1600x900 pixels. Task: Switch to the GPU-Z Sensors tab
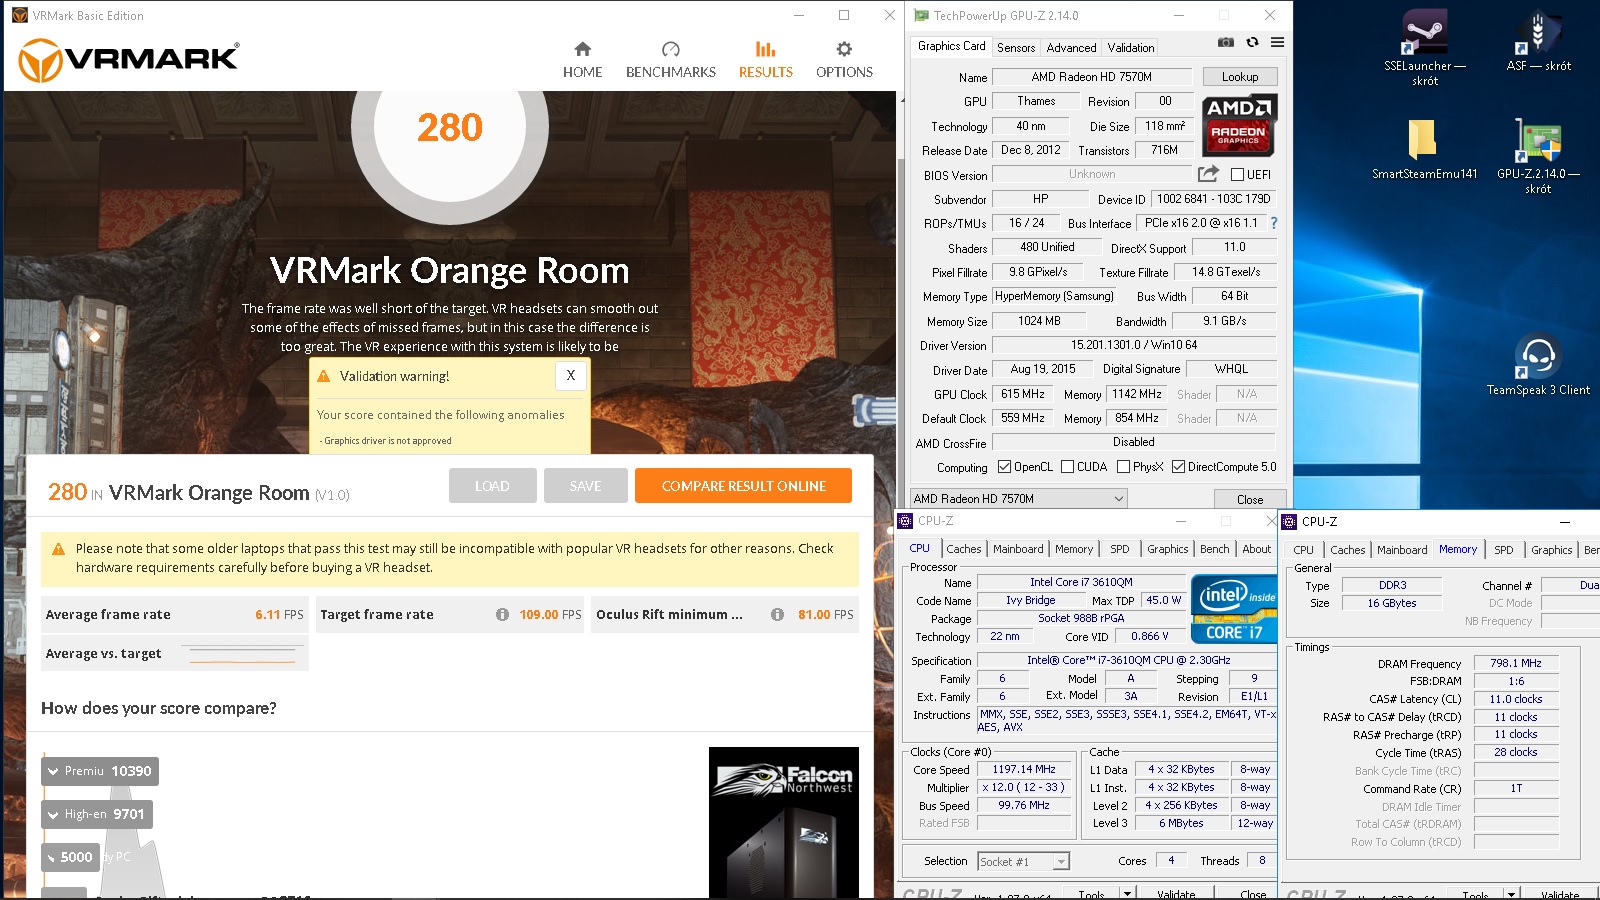coord(1016,47)
